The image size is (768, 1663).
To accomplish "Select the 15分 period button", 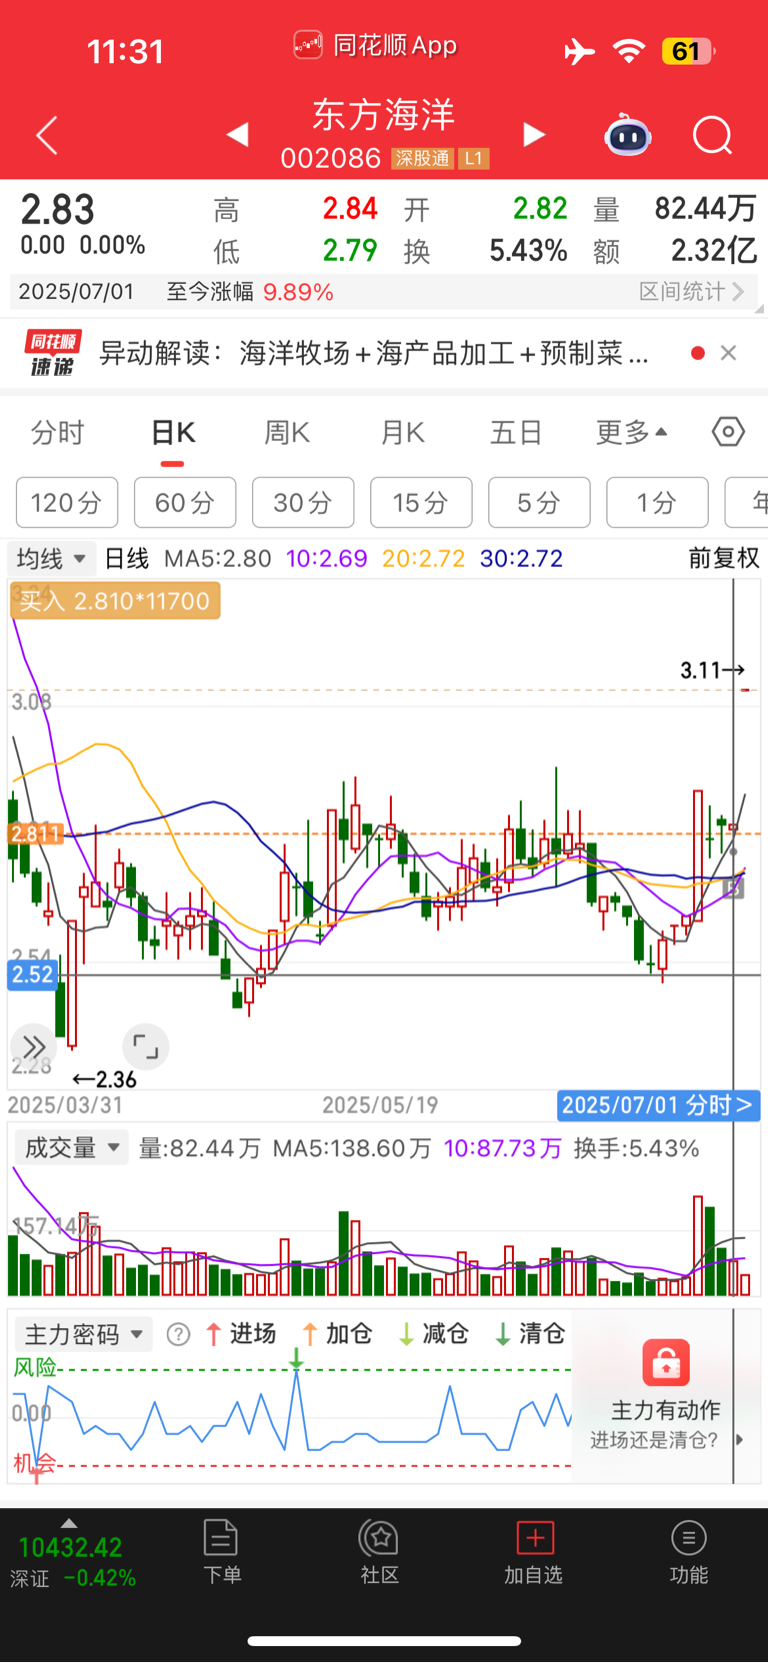I will pyautogui.click(x=421, y=502).
